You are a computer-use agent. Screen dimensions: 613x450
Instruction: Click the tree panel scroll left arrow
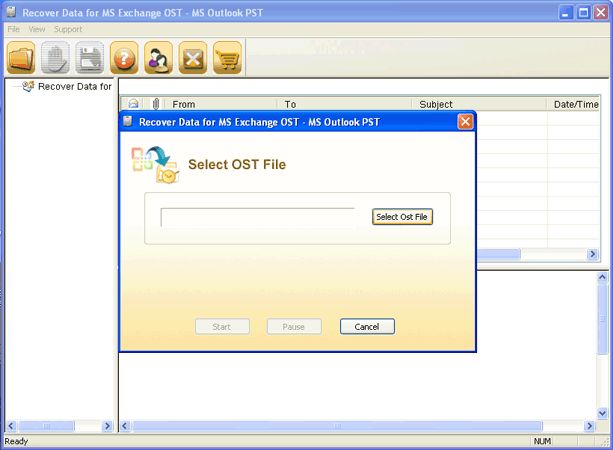[11, 426]
